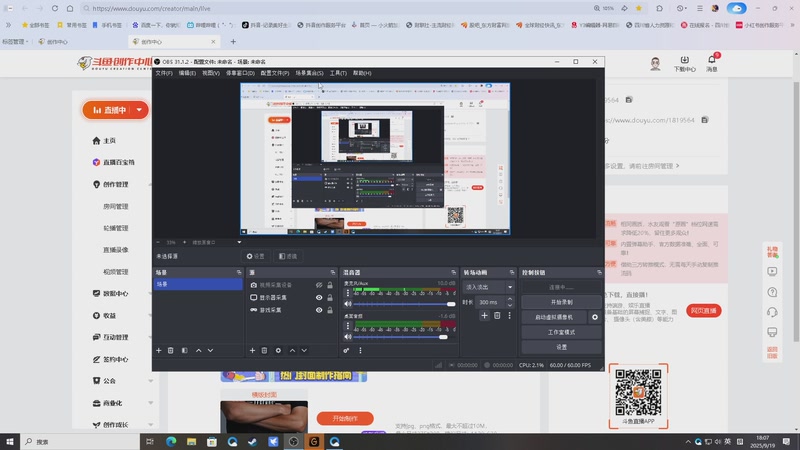Click Start Virtual Camera button
The width and height of the screenshot is (800, 450).
[554, 317]
